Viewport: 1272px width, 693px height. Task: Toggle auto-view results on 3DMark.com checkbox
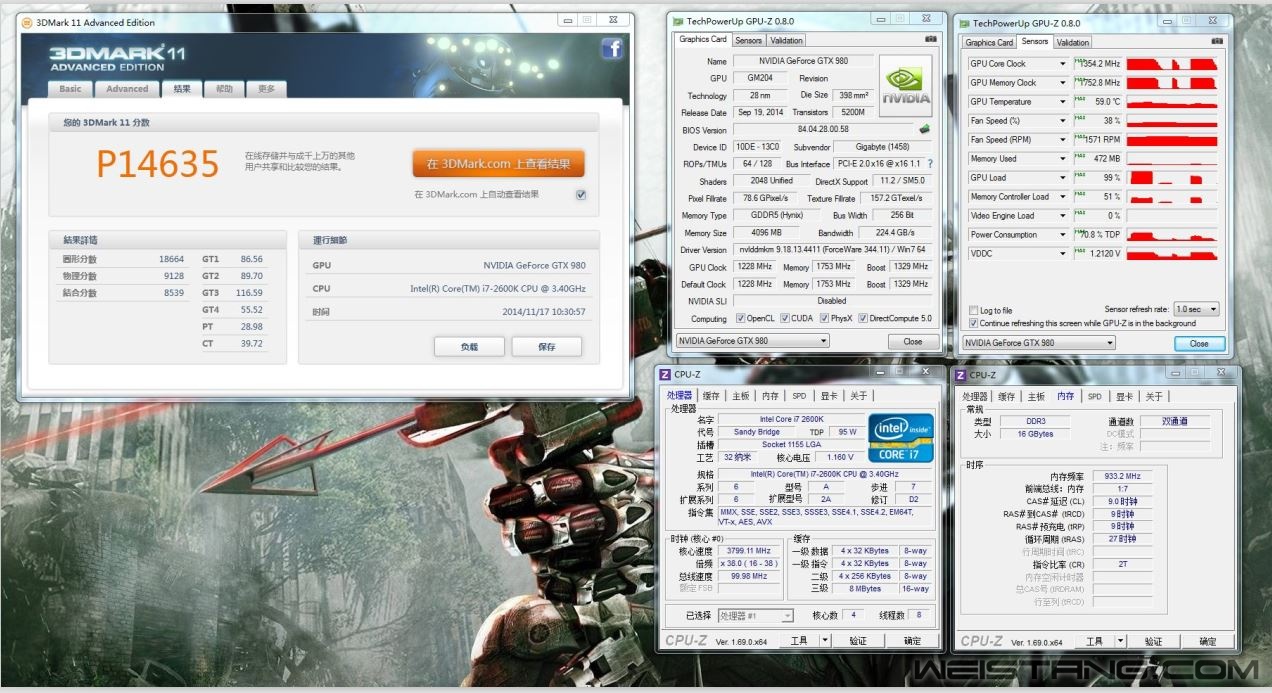[x=581, y=195]
